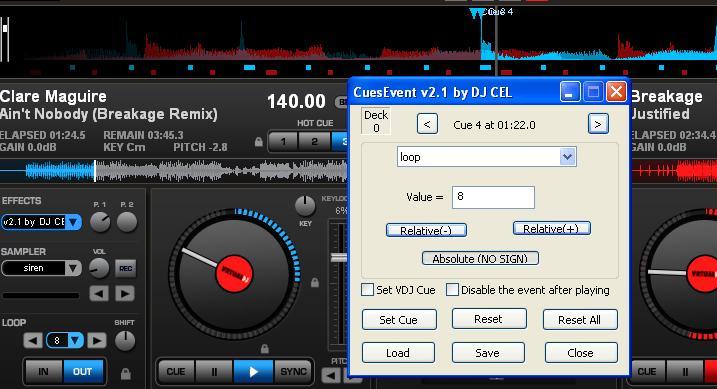
Task: Select next sample with right arrow
Action: (x=125, y=293)
